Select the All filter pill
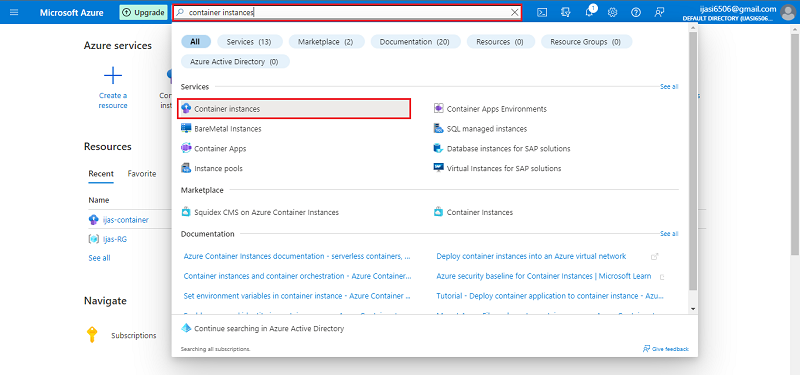 [x=195, y=42]
